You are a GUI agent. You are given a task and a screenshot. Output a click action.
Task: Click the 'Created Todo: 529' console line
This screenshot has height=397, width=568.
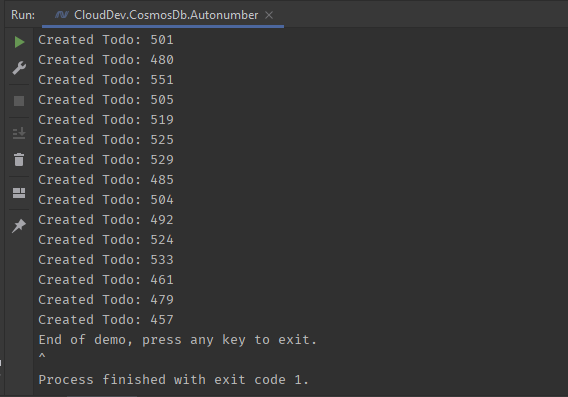106,160
